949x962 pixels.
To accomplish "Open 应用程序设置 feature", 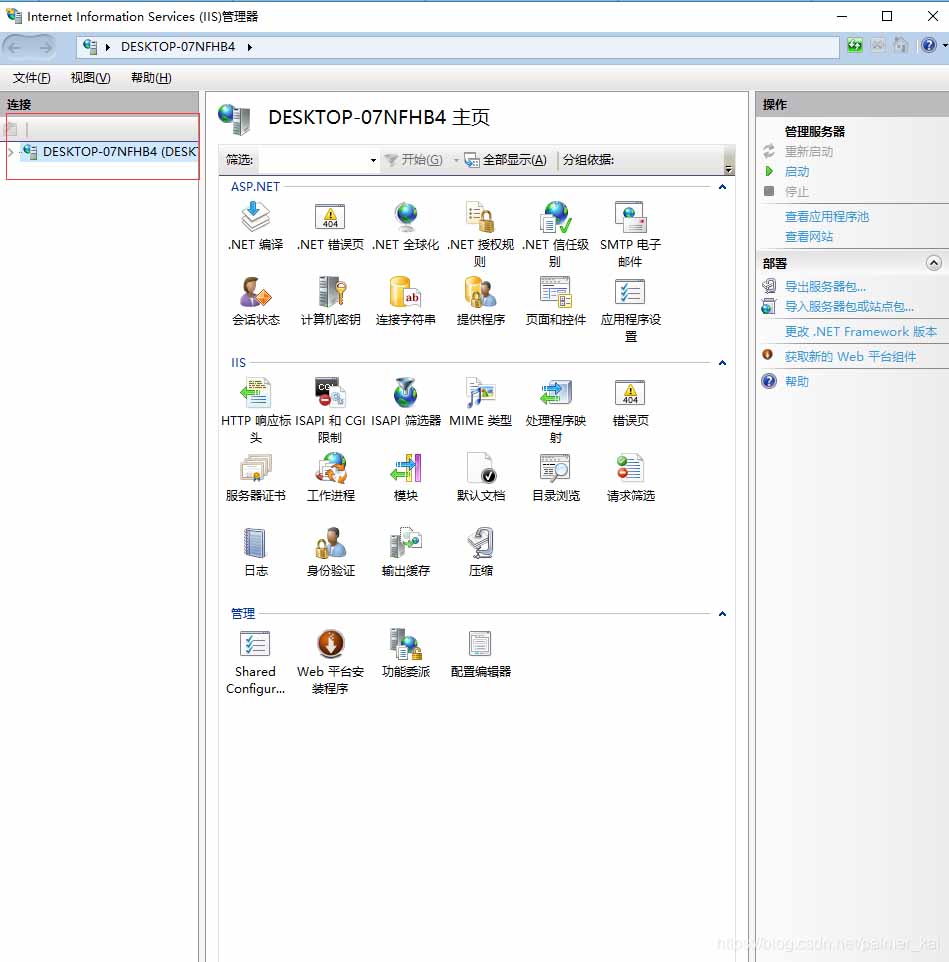I will point(631,309).
